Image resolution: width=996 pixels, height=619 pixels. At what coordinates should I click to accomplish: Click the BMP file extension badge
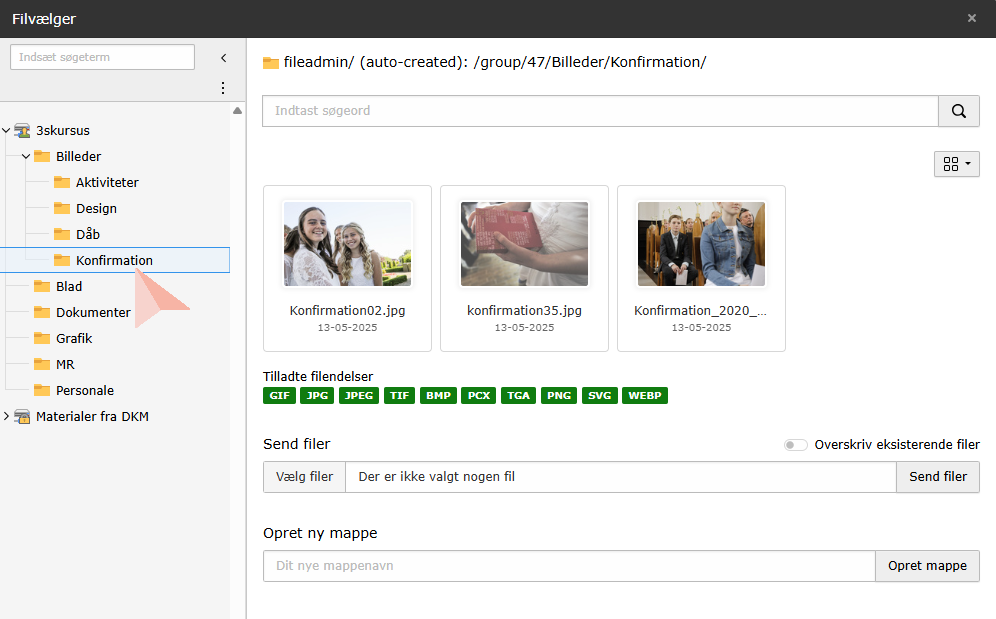(438, 396)
